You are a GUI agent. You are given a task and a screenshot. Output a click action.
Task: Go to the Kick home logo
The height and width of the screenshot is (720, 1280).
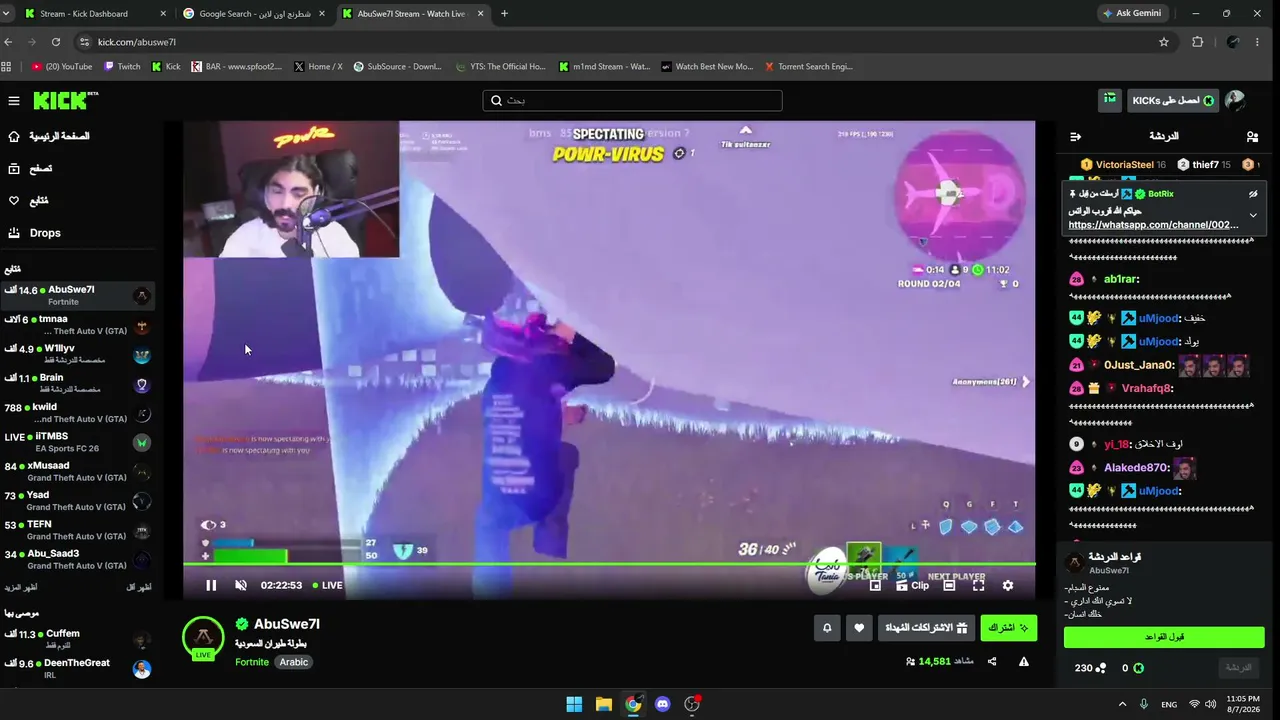pyautogui.click(x=66, y=101)
